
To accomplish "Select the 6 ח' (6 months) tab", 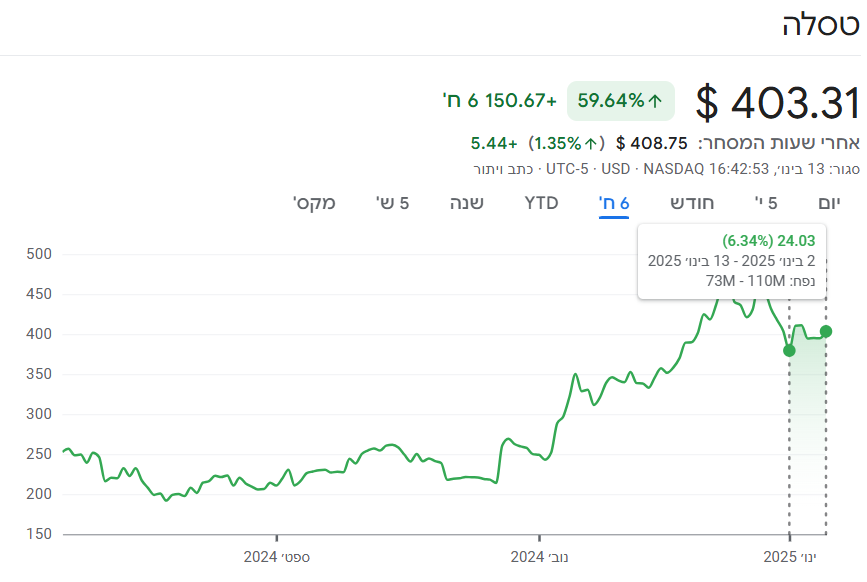I will coord(614,203).
